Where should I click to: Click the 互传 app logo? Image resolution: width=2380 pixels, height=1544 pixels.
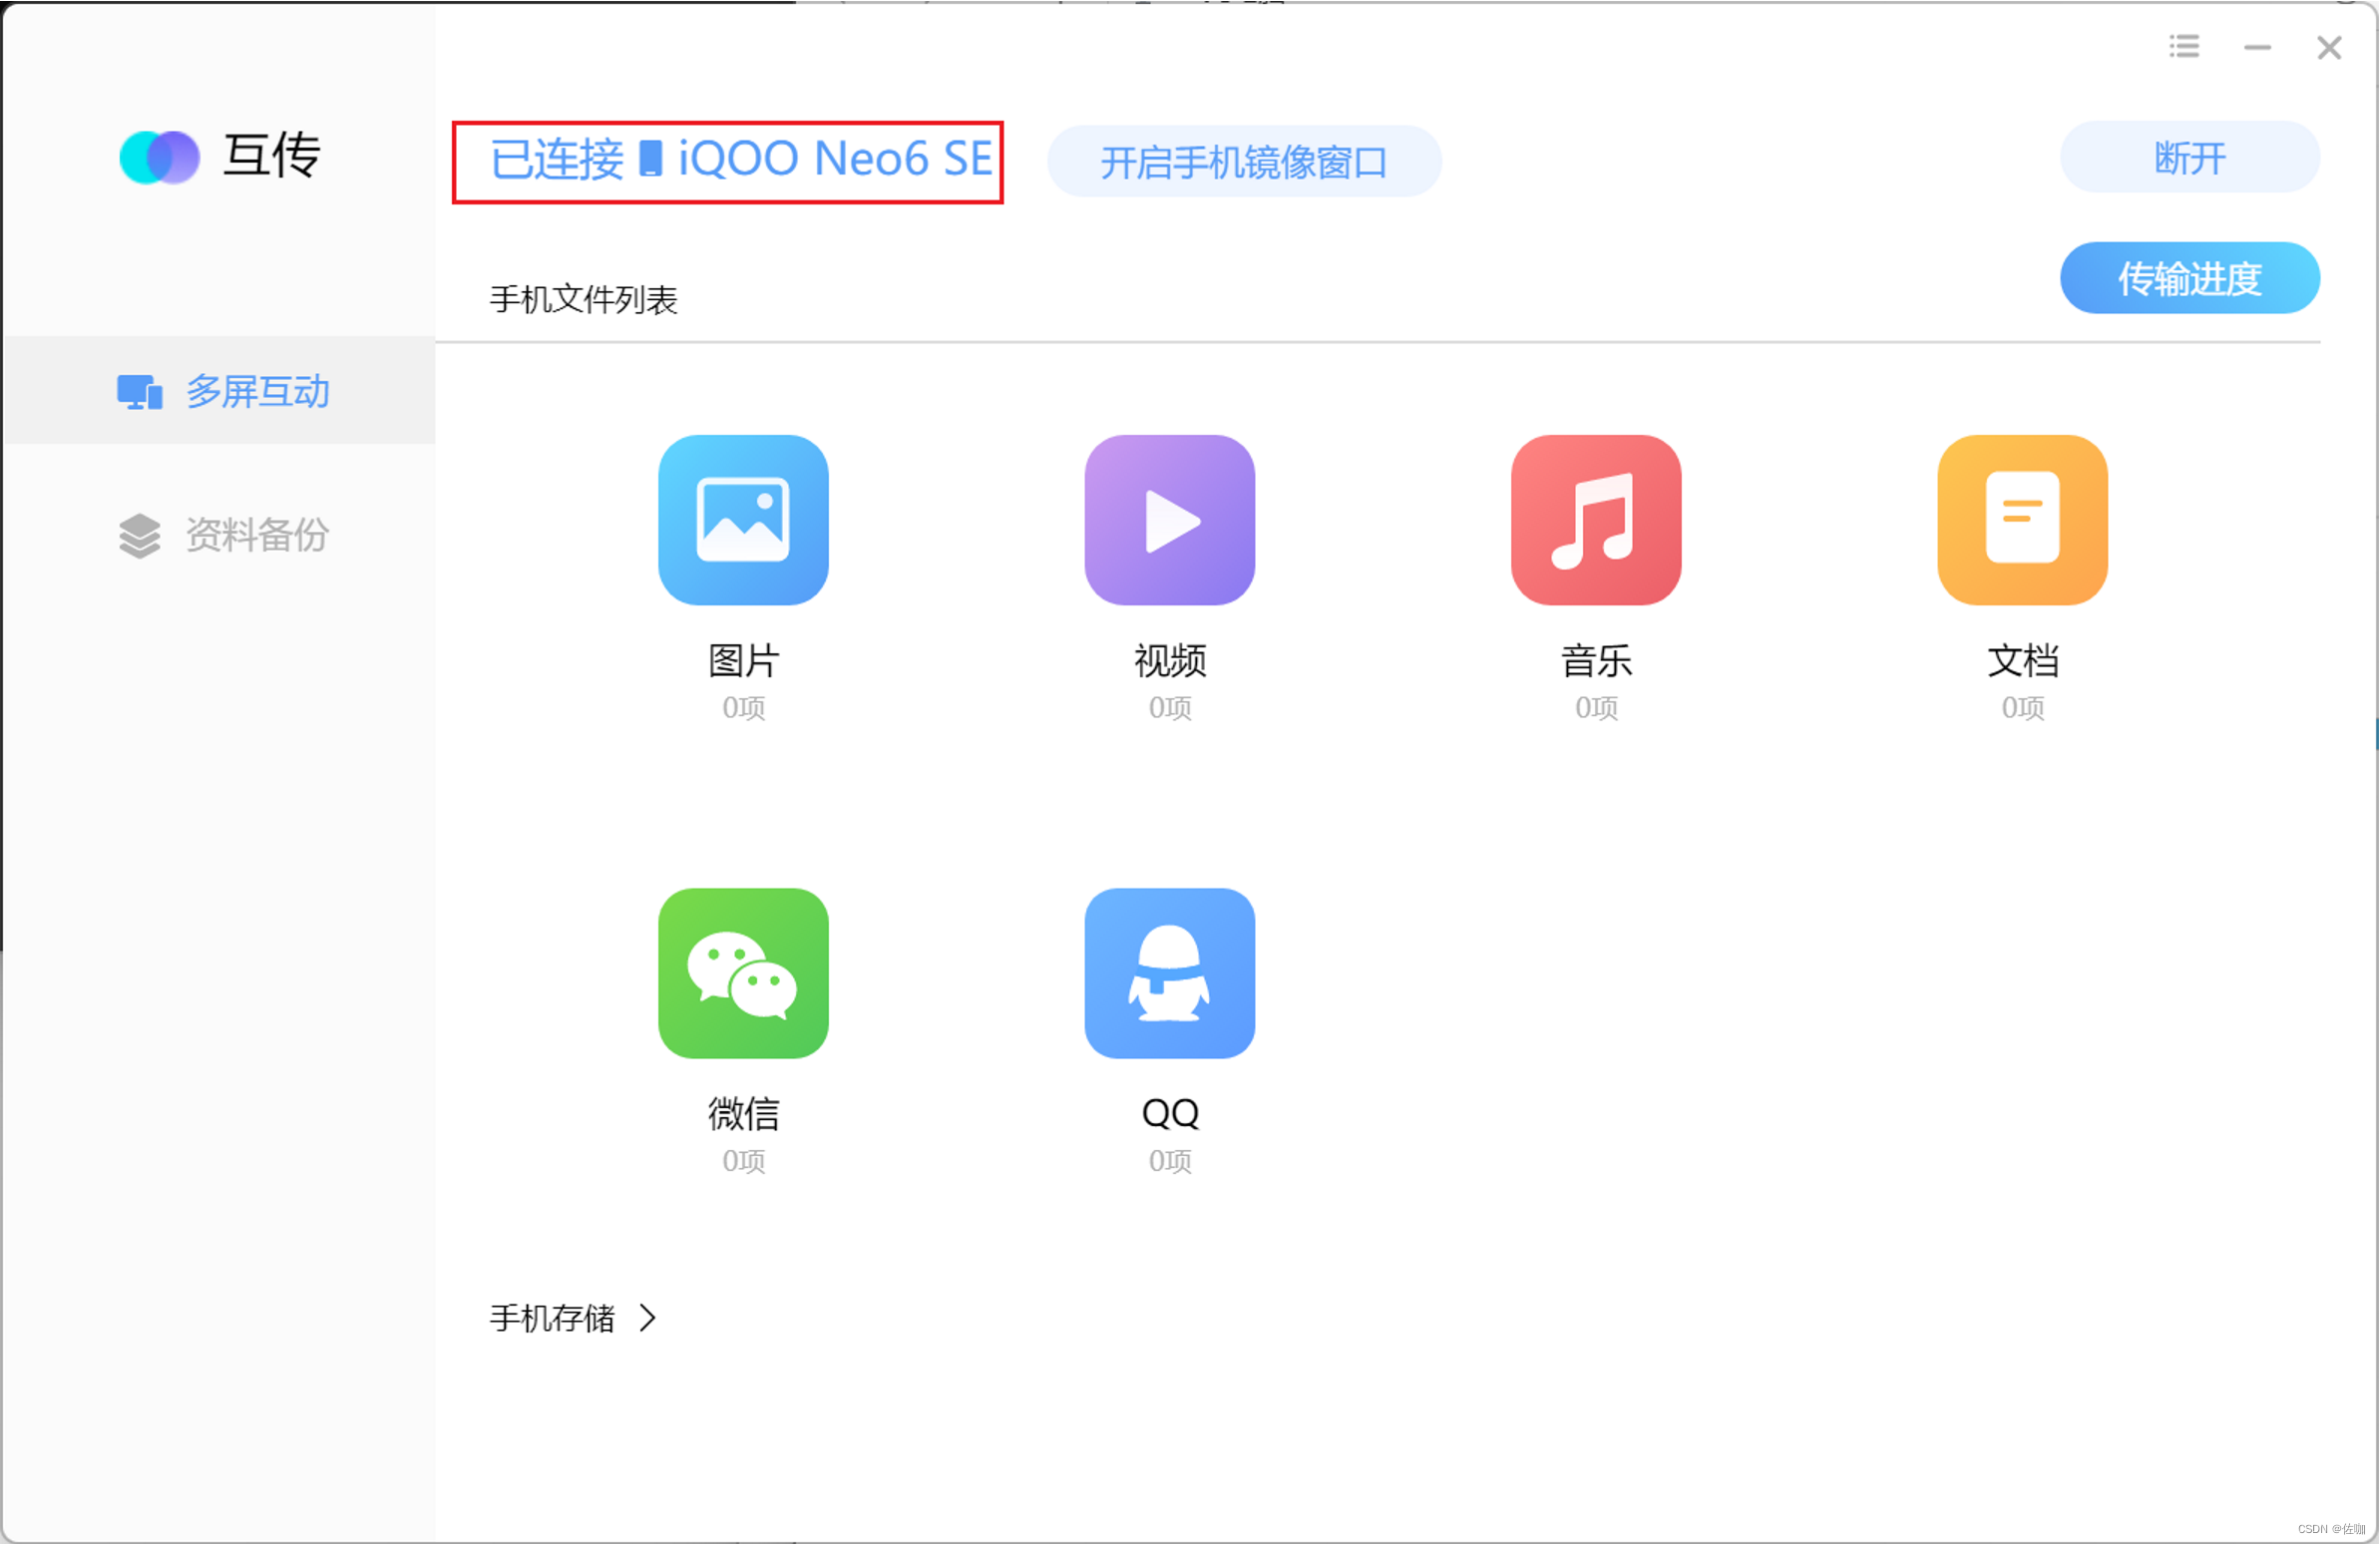point(159,158)
